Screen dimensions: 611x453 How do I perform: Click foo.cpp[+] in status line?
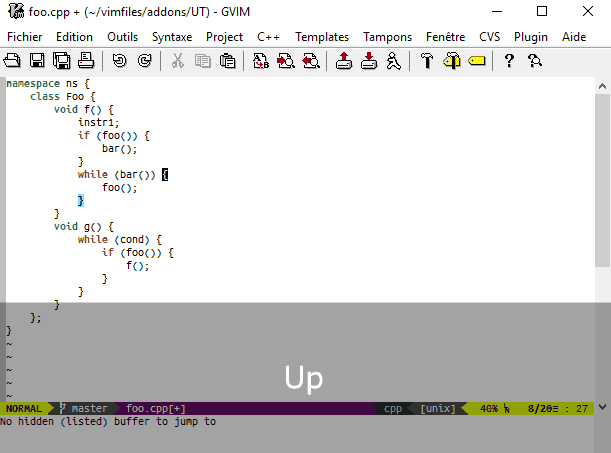(x=156, y=409)
